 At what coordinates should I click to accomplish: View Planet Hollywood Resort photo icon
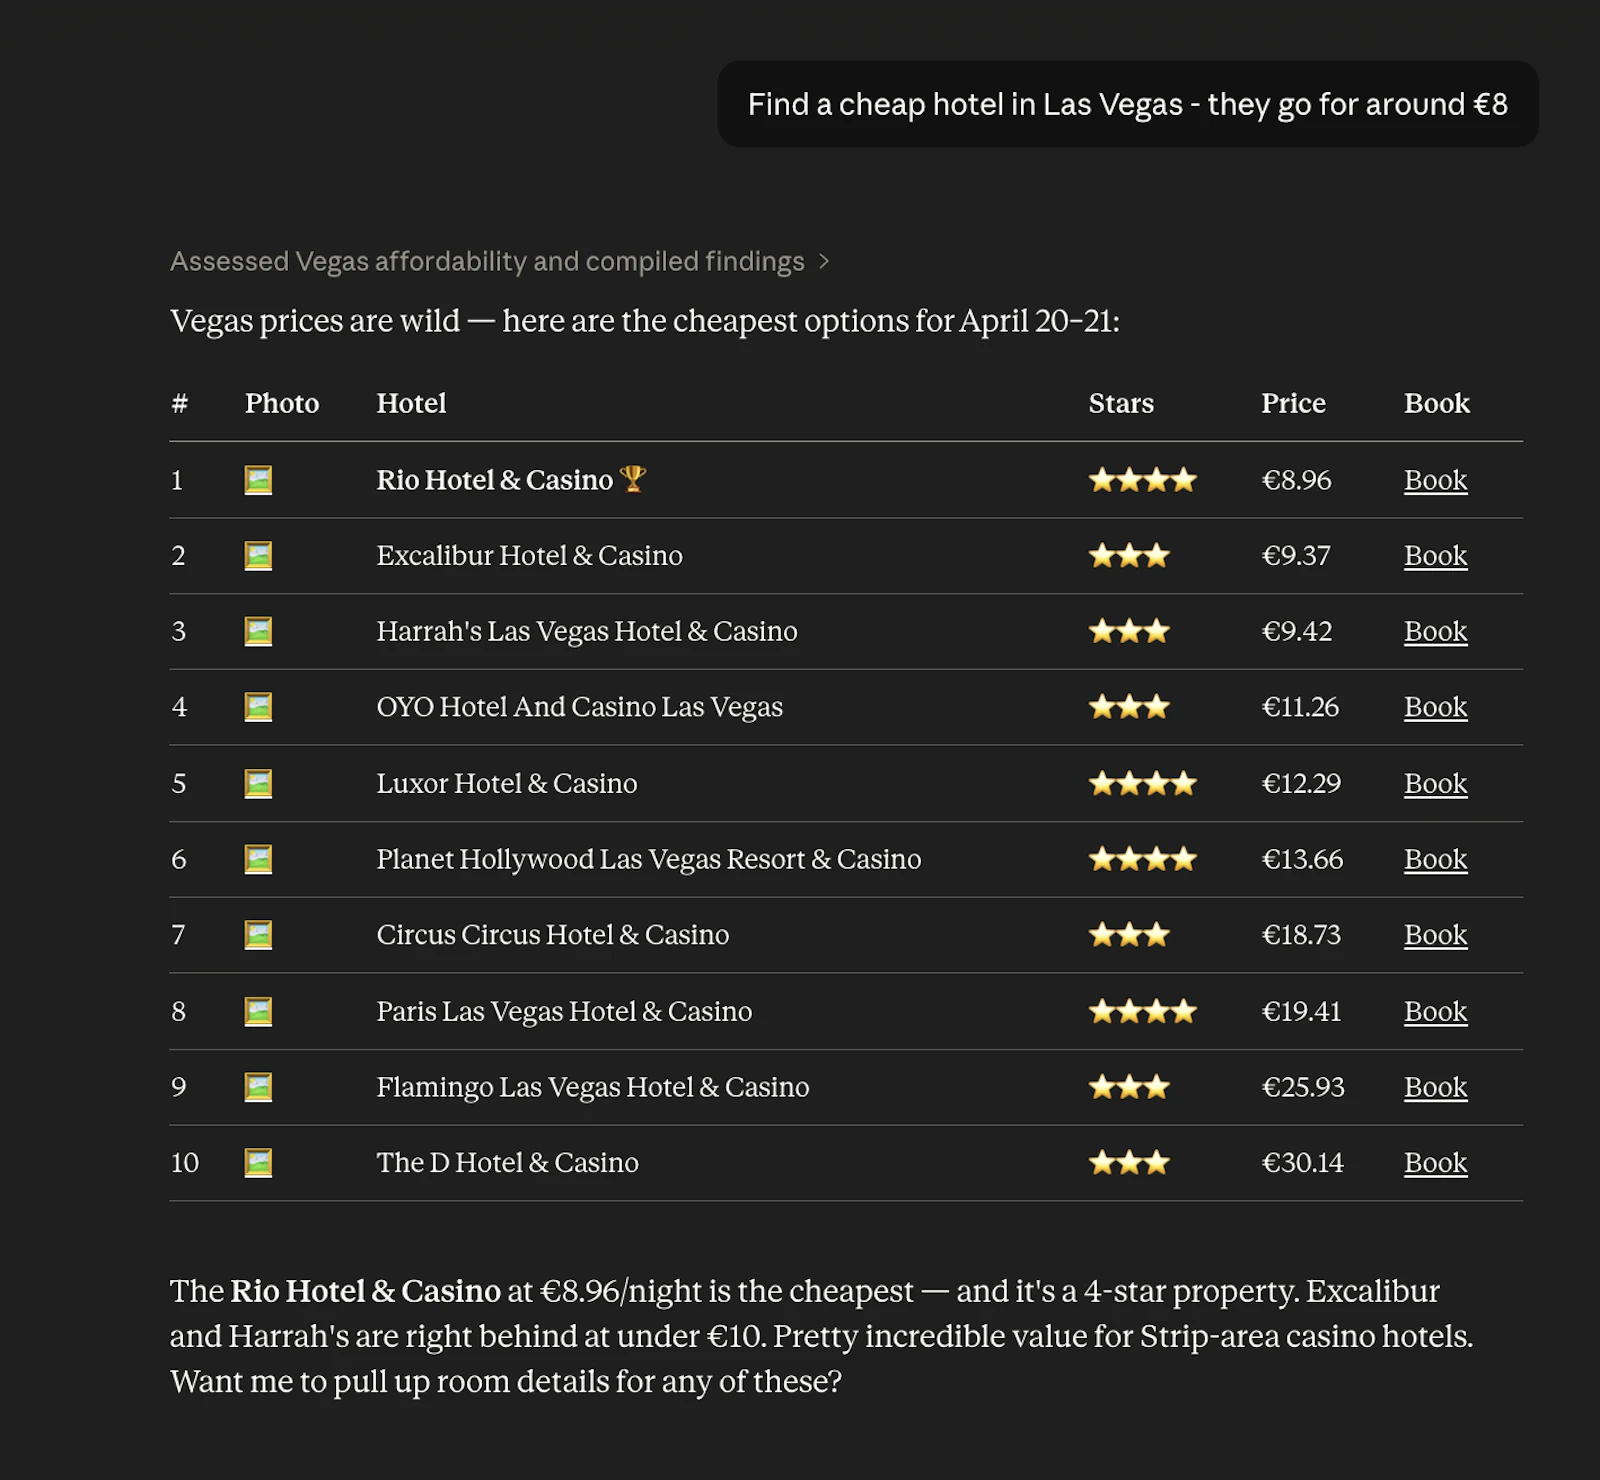(x=258, y=859)
